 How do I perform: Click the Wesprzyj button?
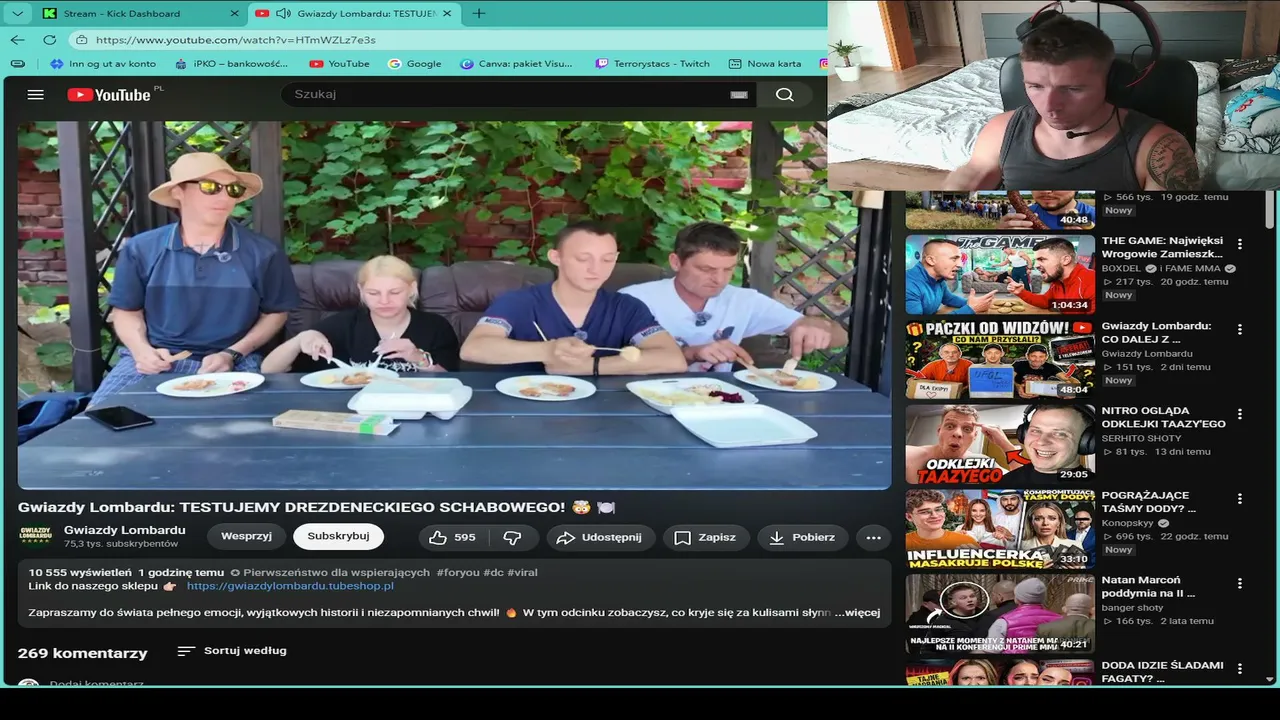coord(246,537)
